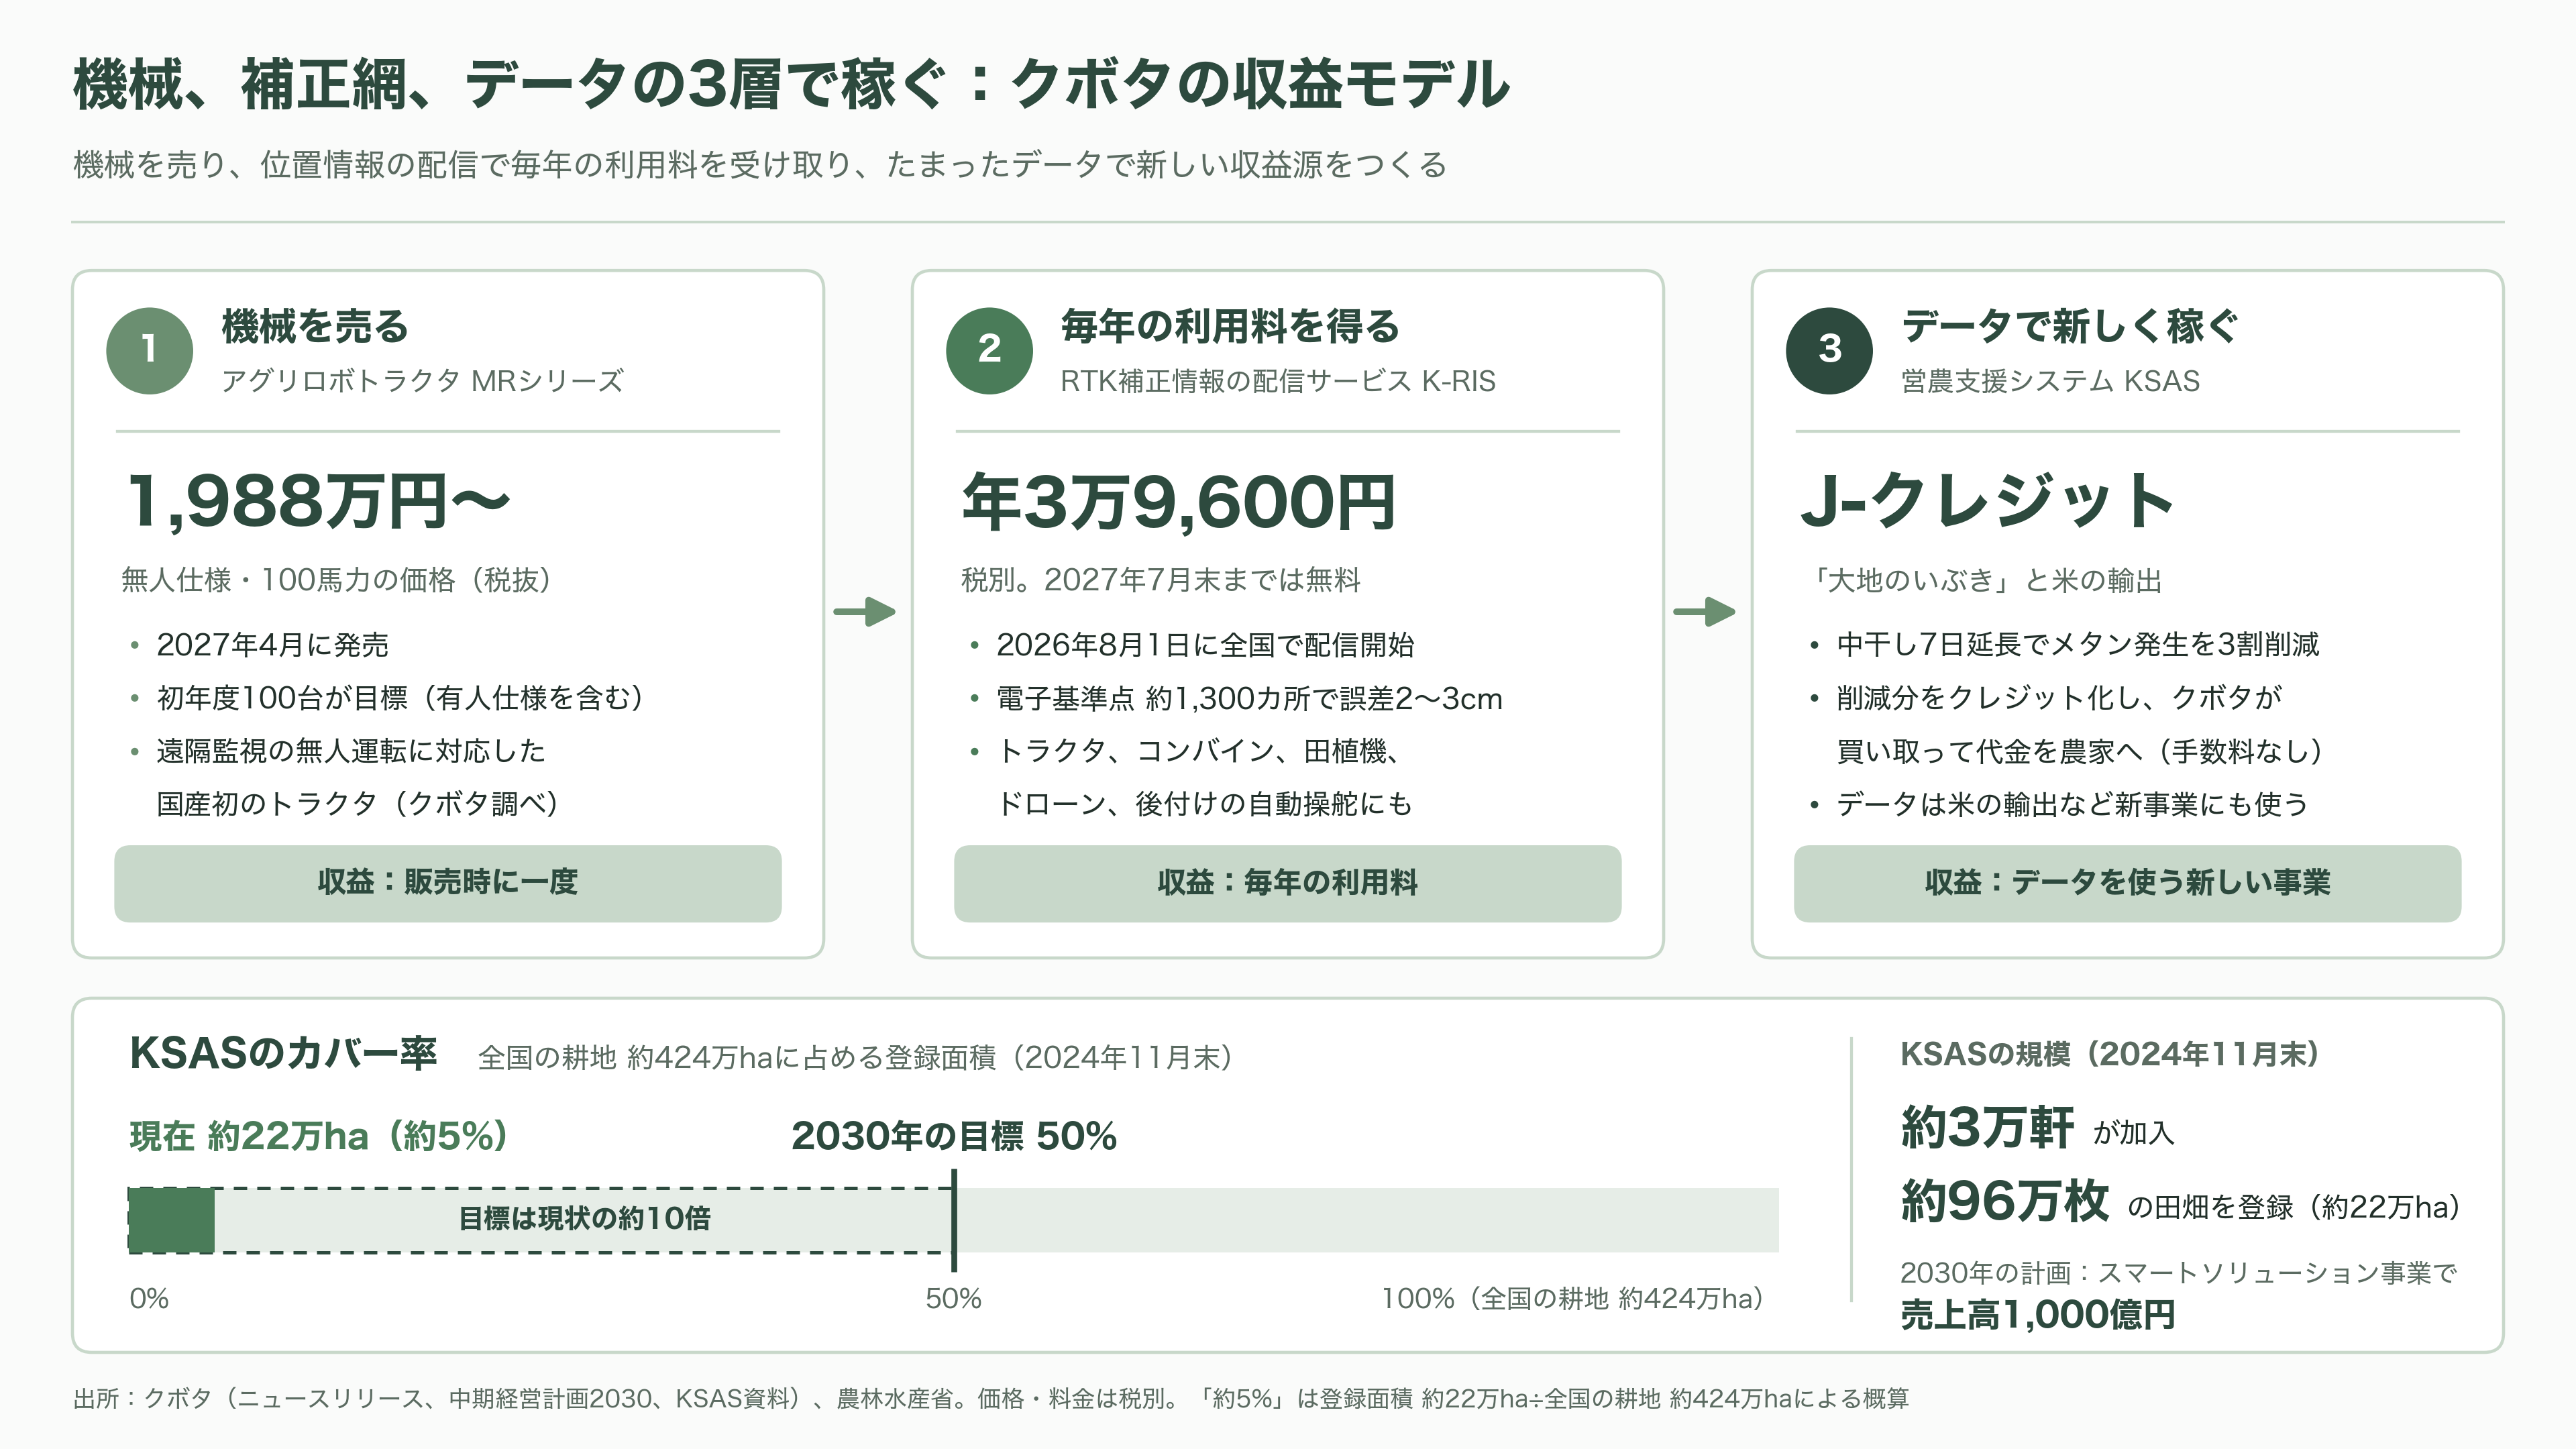Image resolution: width=2576 pixels, height=1449 pixels.
Task: Select the price 年3万9,600円
Action: 1178,501
